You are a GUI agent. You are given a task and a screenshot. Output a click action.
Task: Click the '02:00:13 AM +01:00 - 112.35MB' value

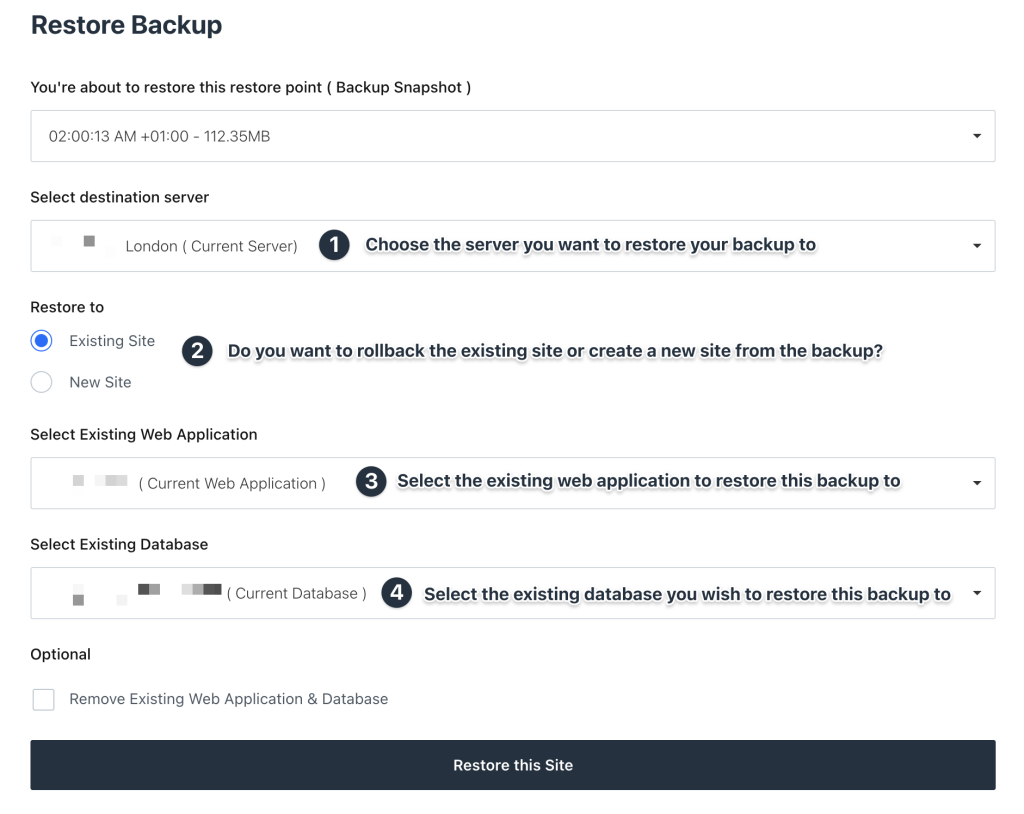[159, 137]
